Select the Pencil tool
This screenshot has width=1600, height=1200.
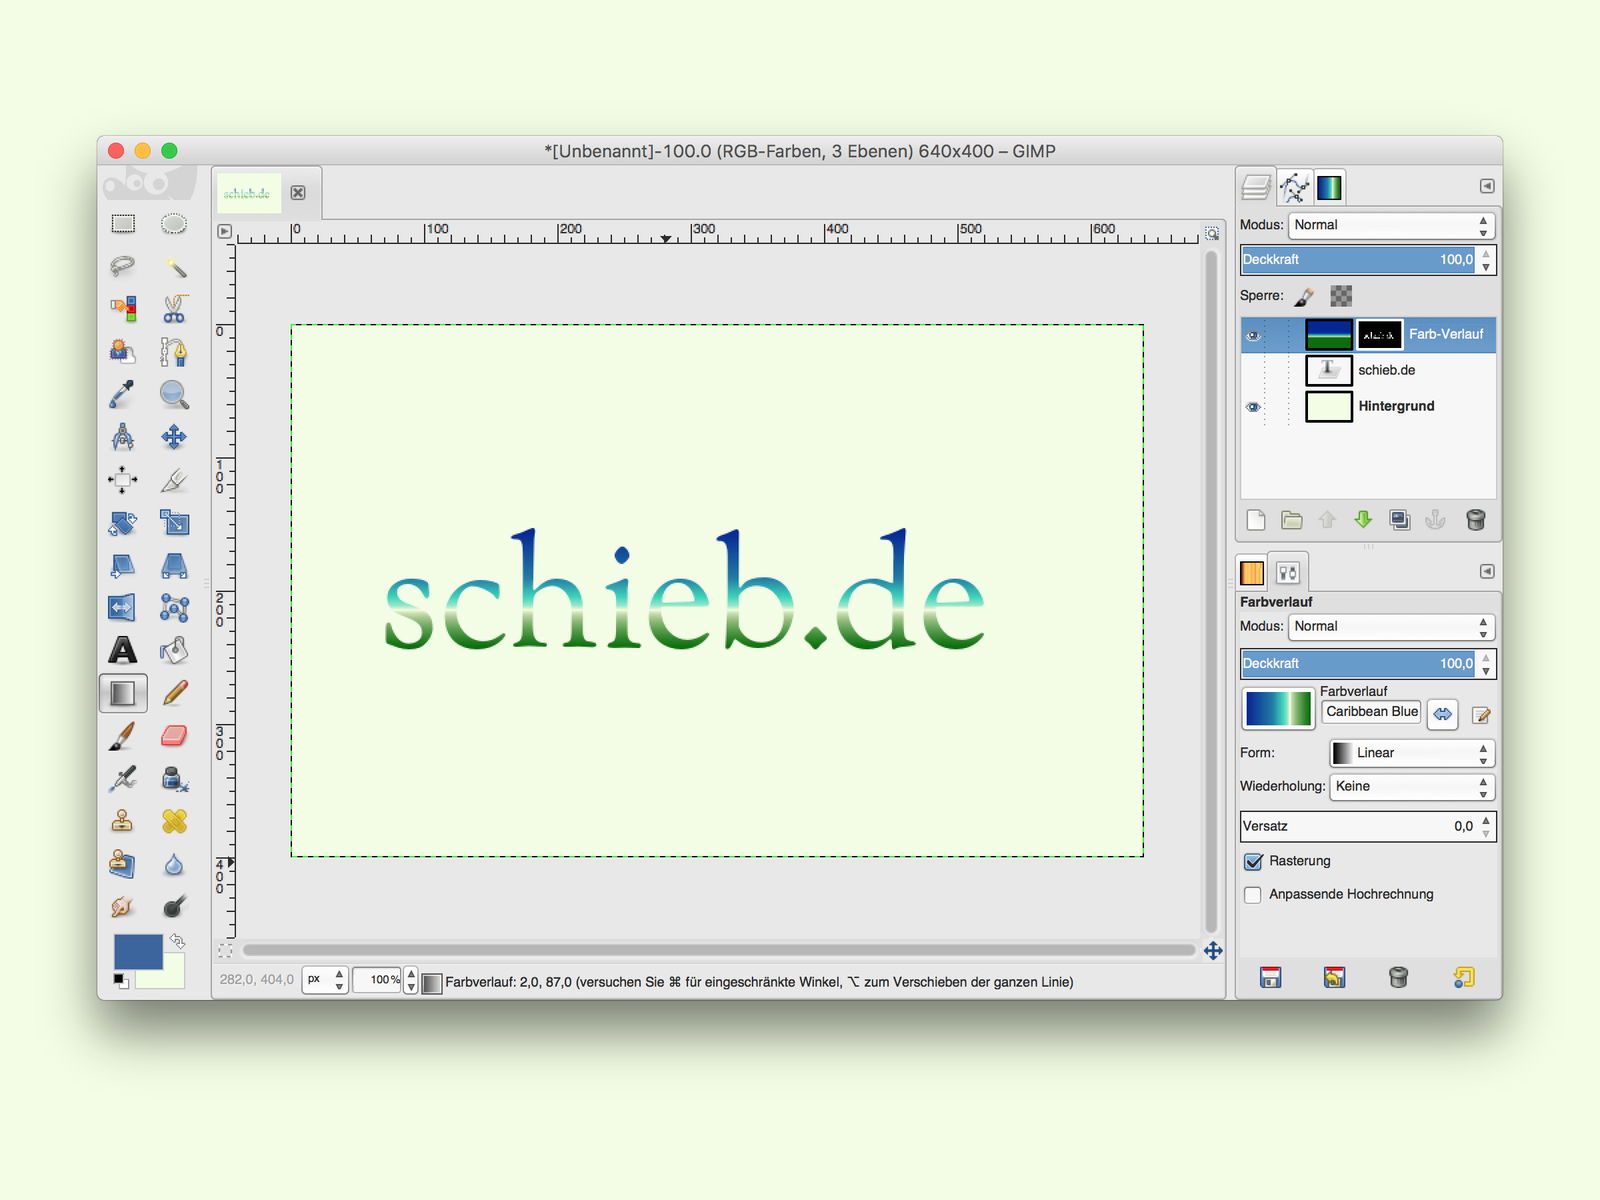click(x=174, y=693)
